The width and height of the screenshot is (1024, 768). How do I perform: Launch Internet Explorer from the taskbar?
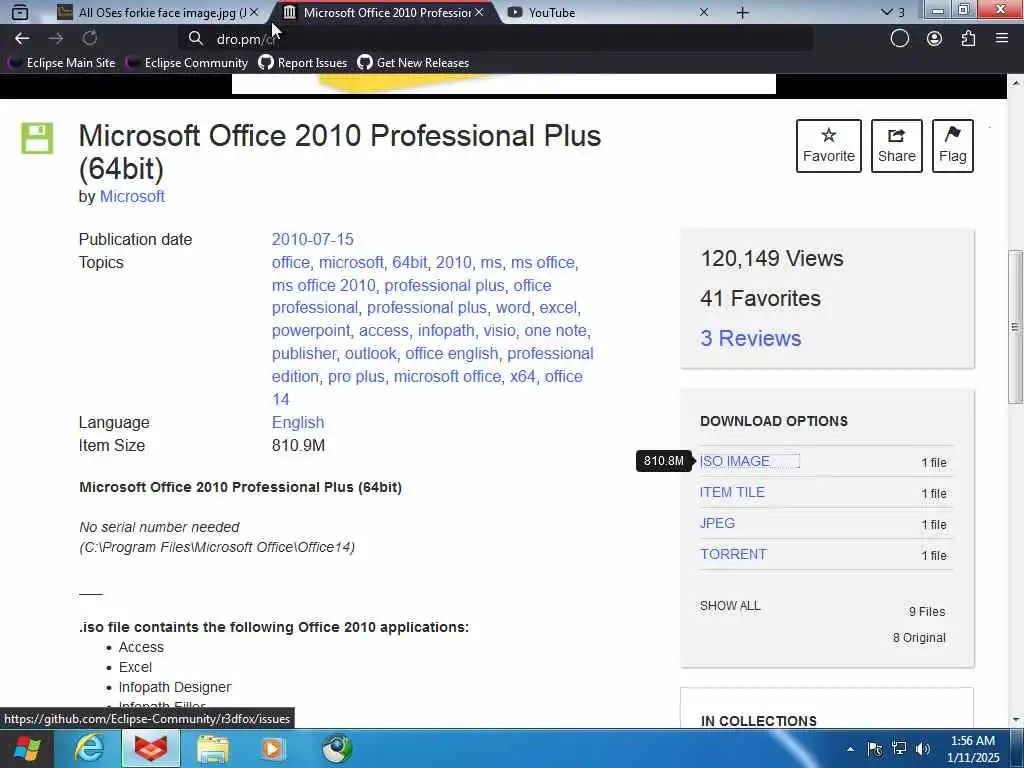[89, 748]
